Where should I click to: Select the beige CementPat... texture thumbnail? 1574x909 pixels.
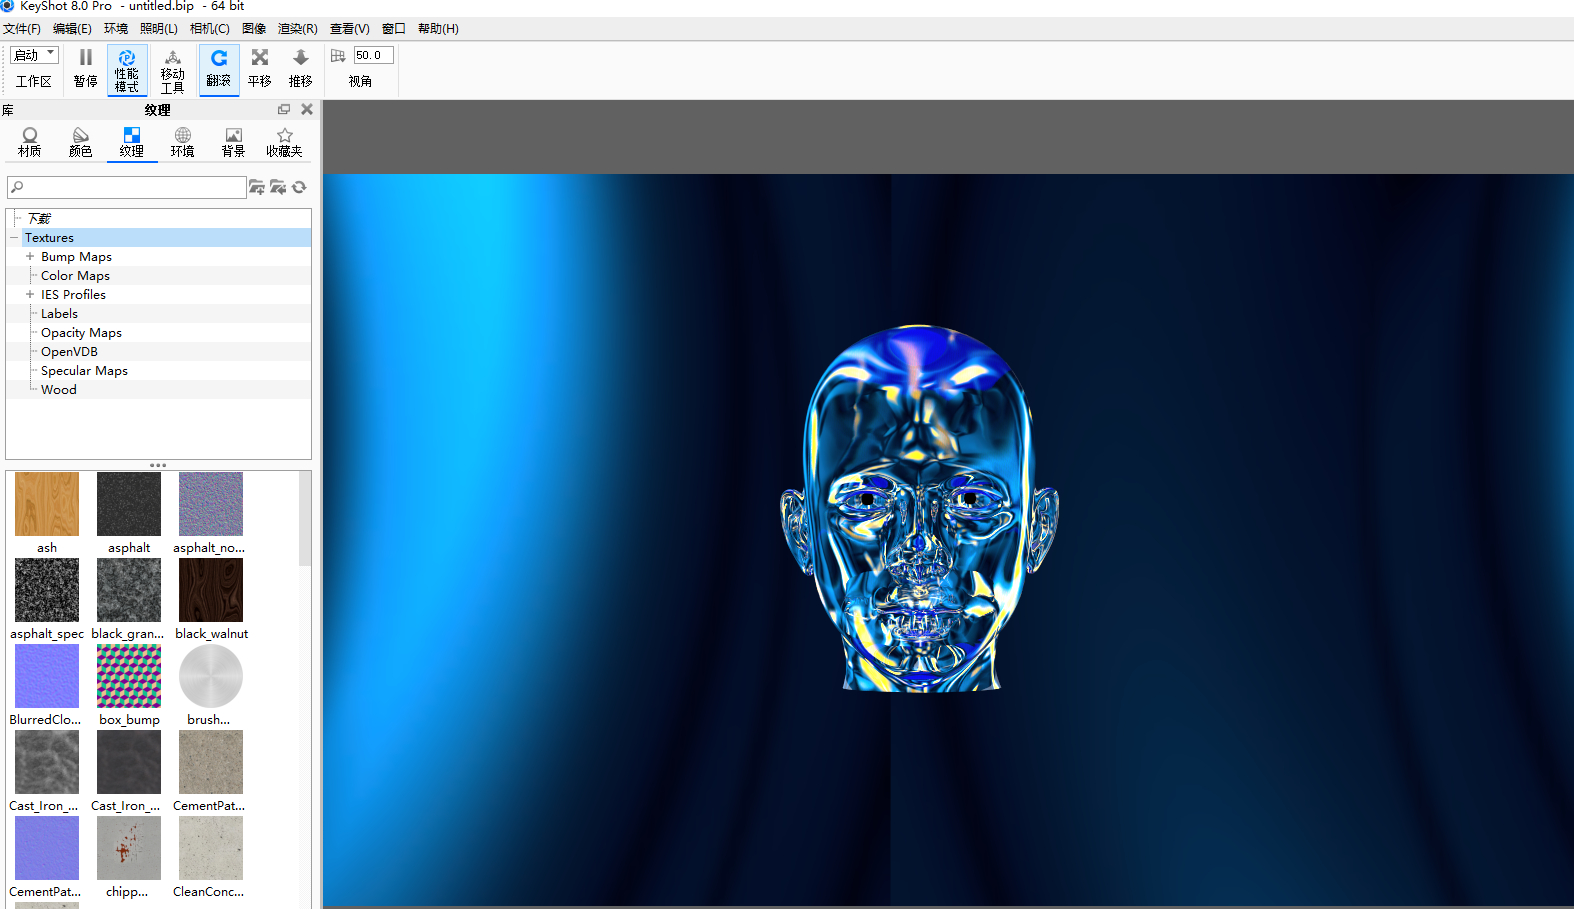[211, 762]
